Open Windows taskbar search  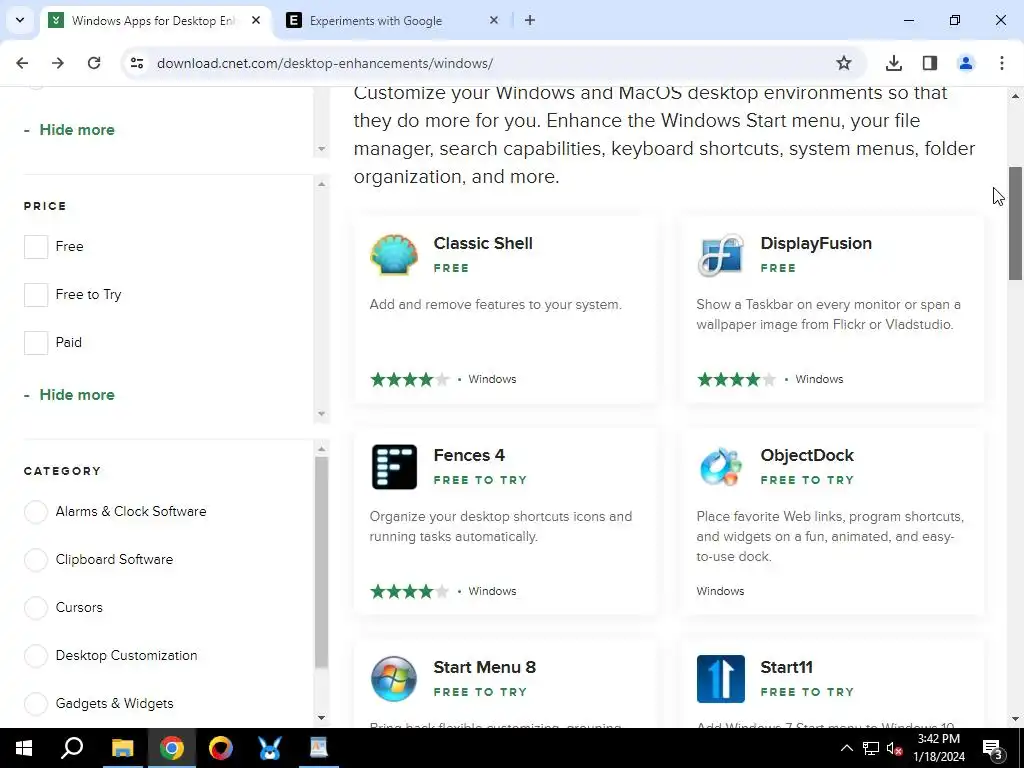[72, 748]
